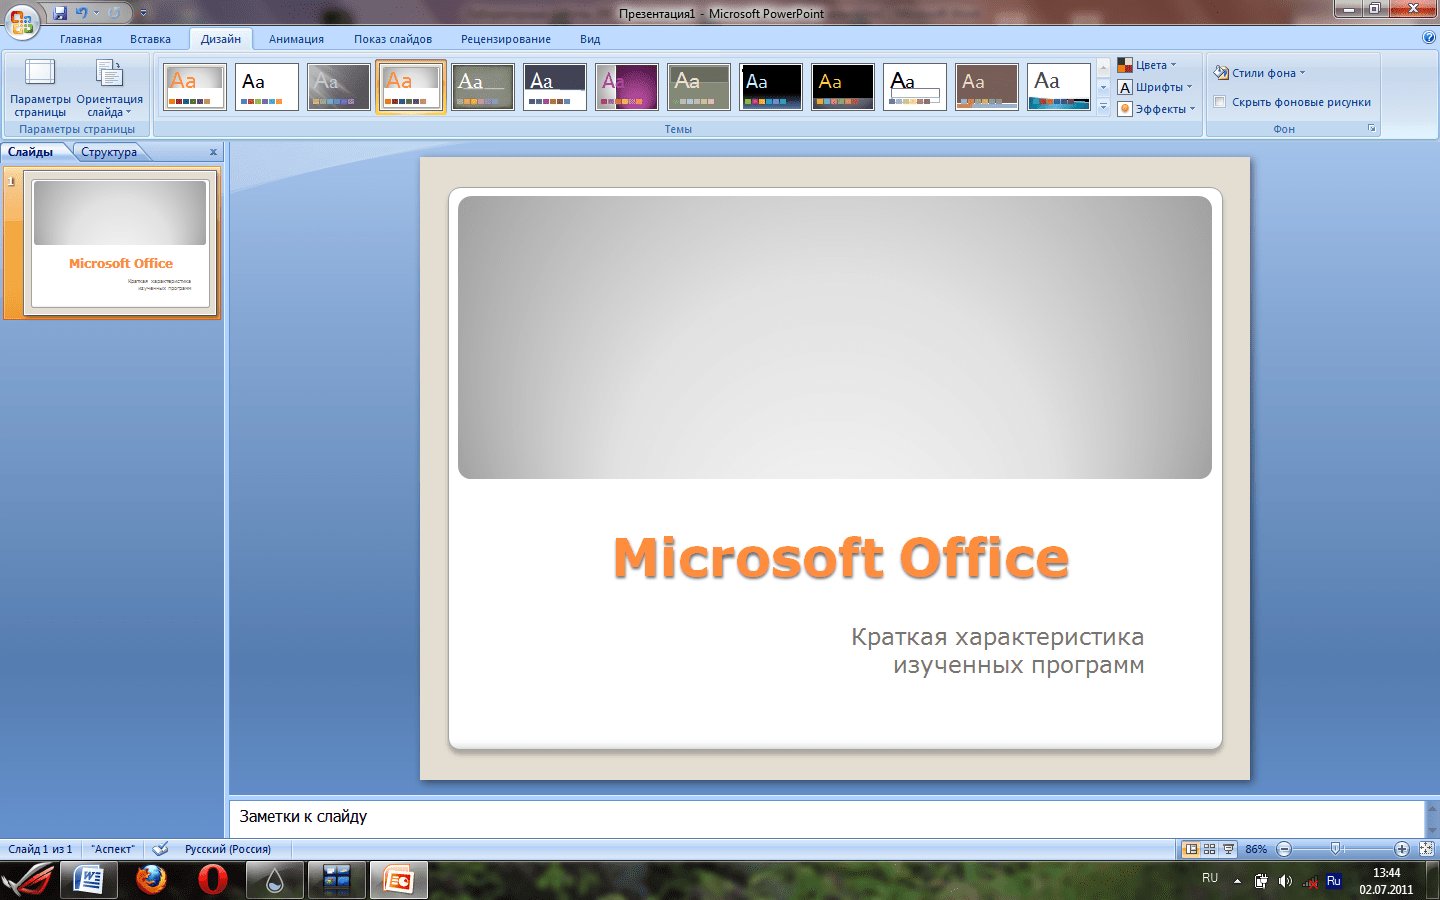This screenshot has height=900, width=1440.
Task: Expand the Ориентация слайда dropdown
Action: (x=109, y=88)
